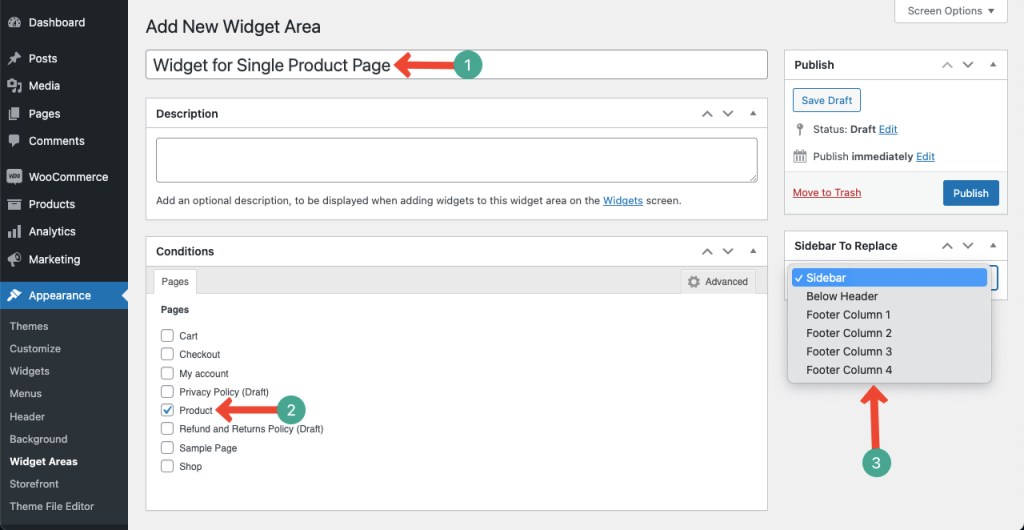Click inside the Description textarea
This screenshot has height=530, width=1024.
[x=456, y=160]
